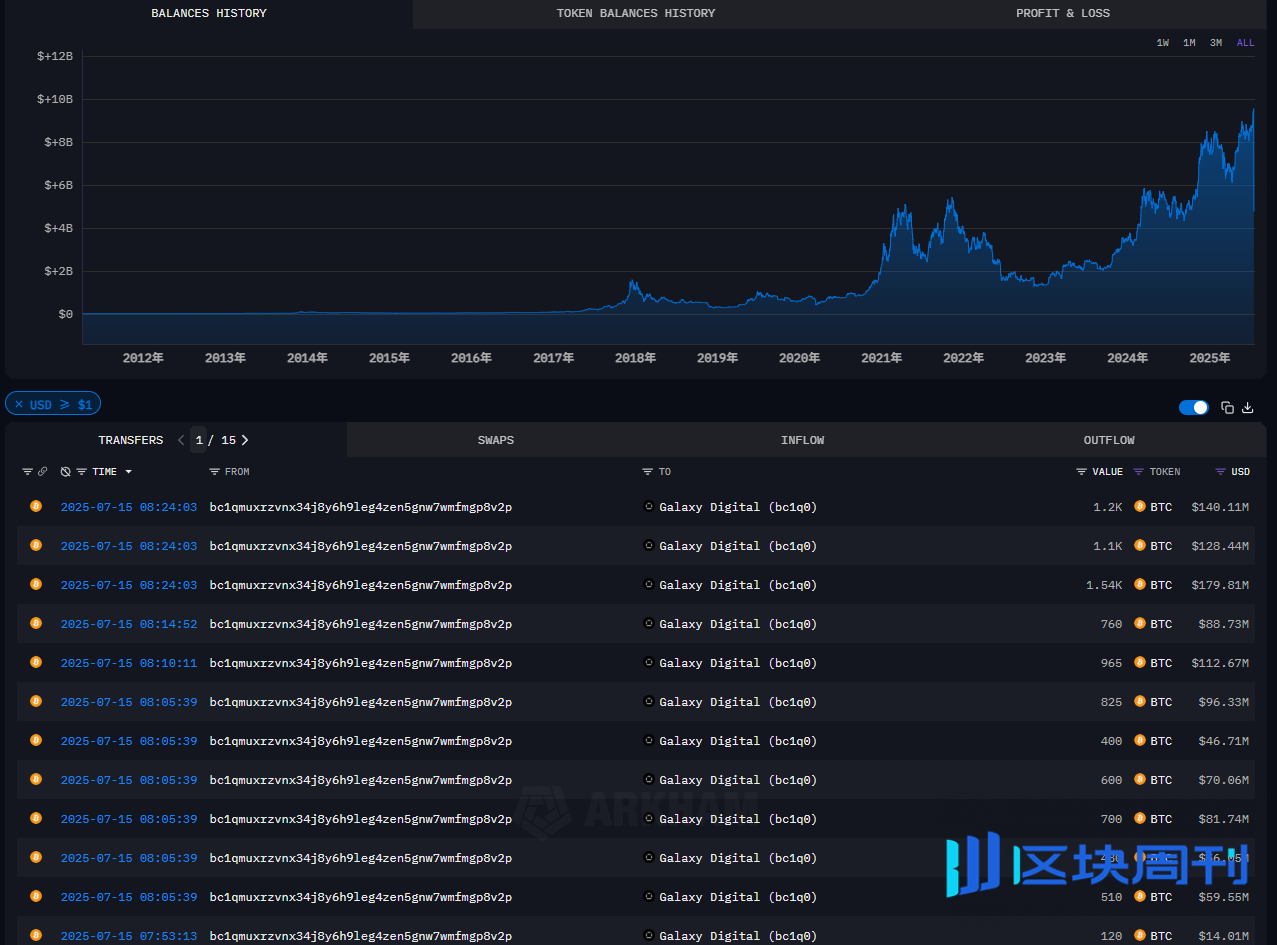Click the $+10B axis label on the chart
Viewport: 1277px width, 945px height.
click(55, 99)
